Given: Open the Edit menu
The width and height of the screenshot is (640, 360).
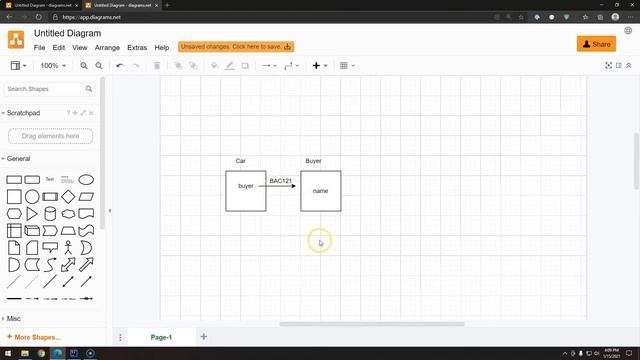Looking at the screenshot, I should pos(59,48).
